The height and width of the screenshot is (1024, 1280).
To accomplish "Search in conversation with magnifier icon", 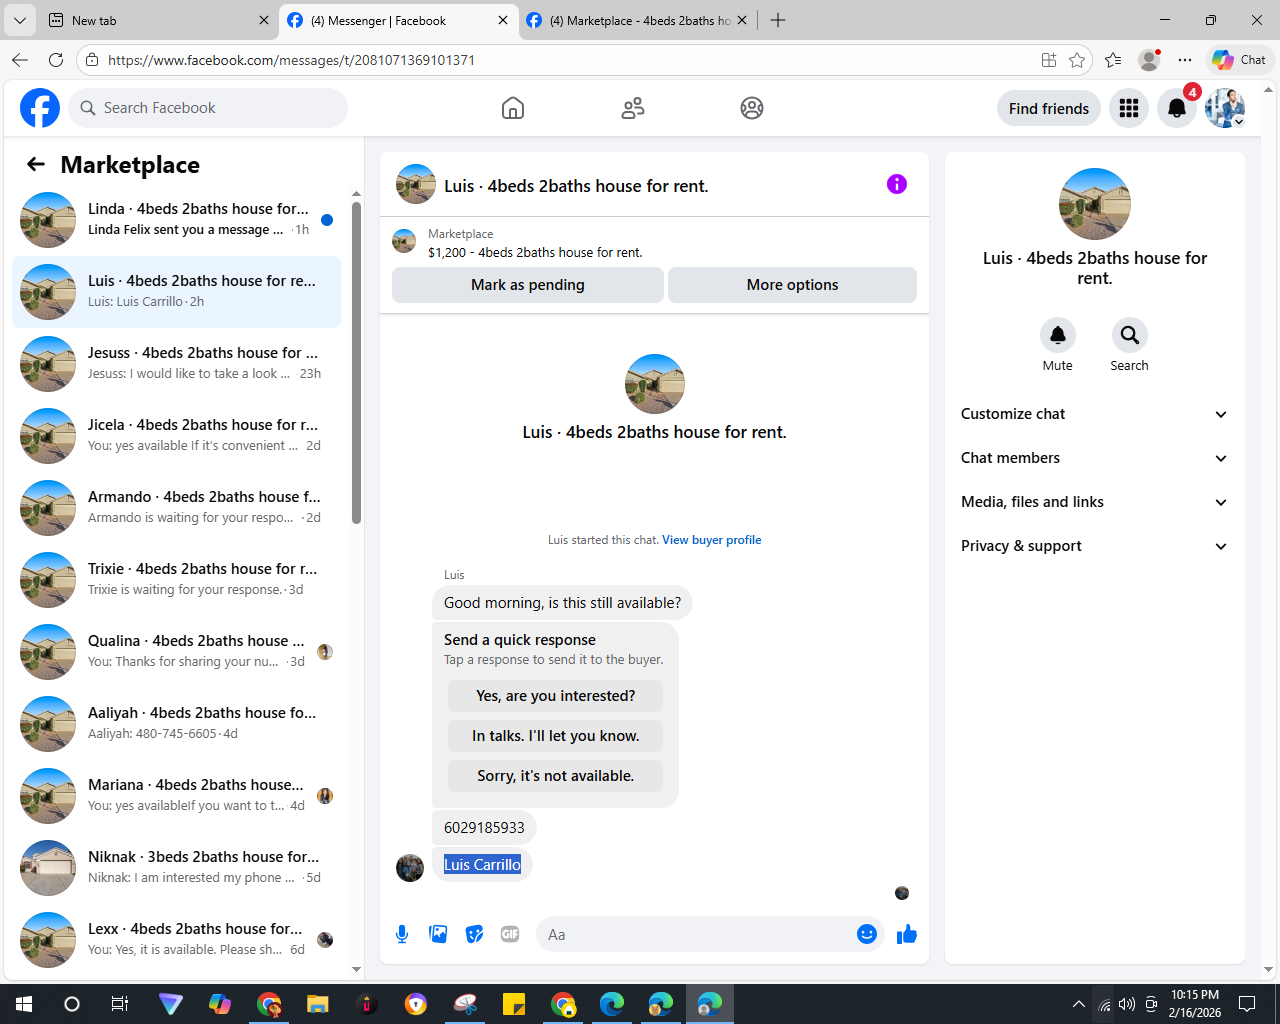I will (x=1129, y=335).
